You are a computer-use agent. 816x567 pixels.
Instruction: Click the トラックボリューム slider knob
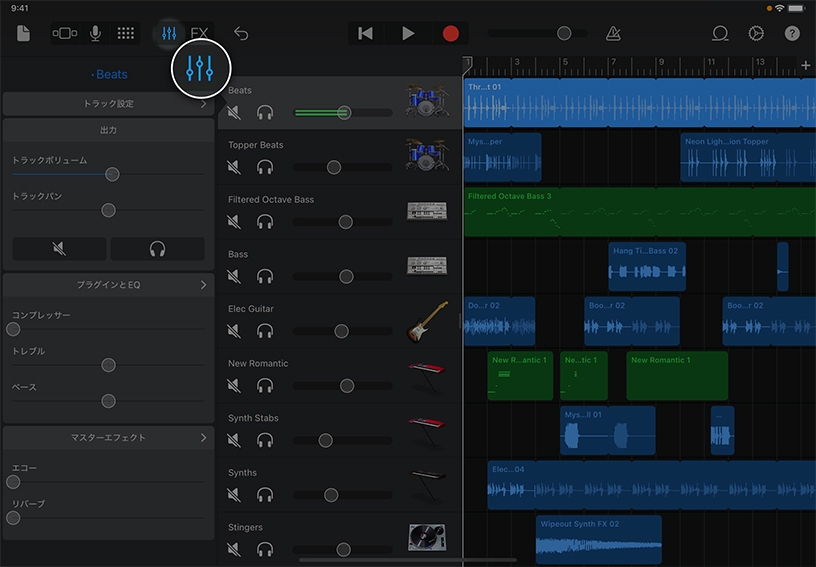[112, 174]
